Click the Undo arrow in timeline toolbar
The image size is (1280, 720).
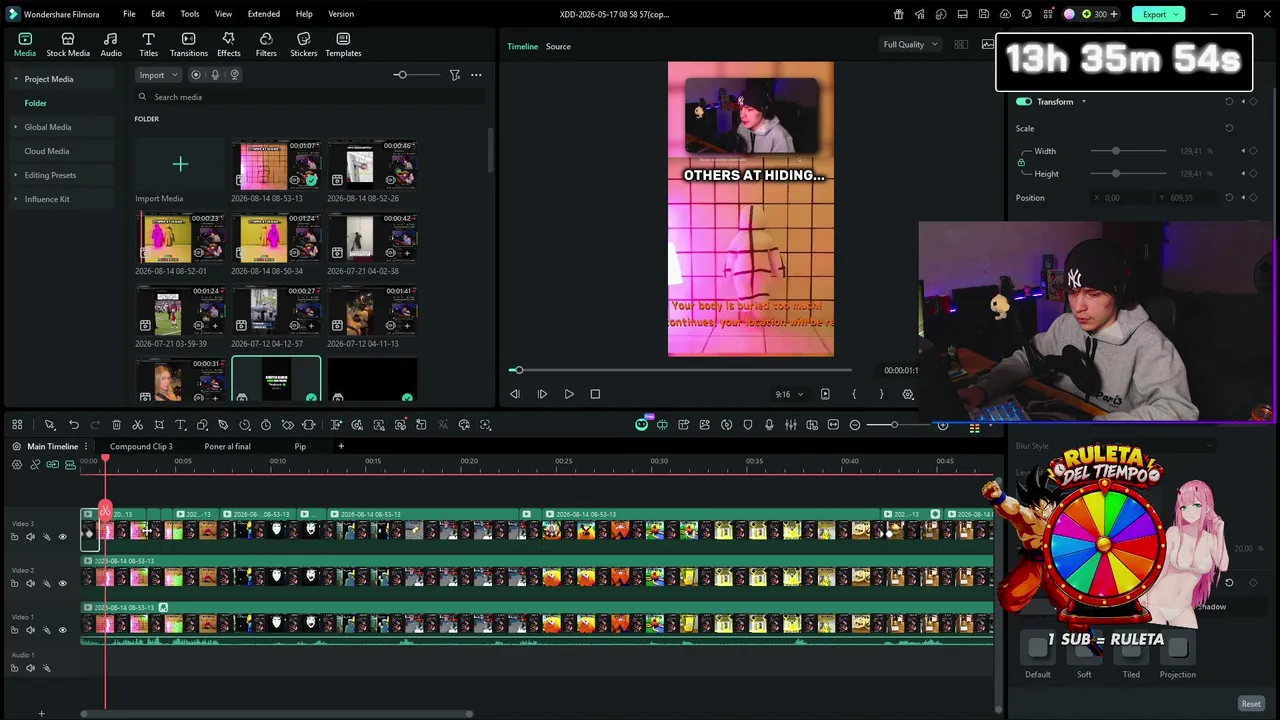[x=74, y=425]
